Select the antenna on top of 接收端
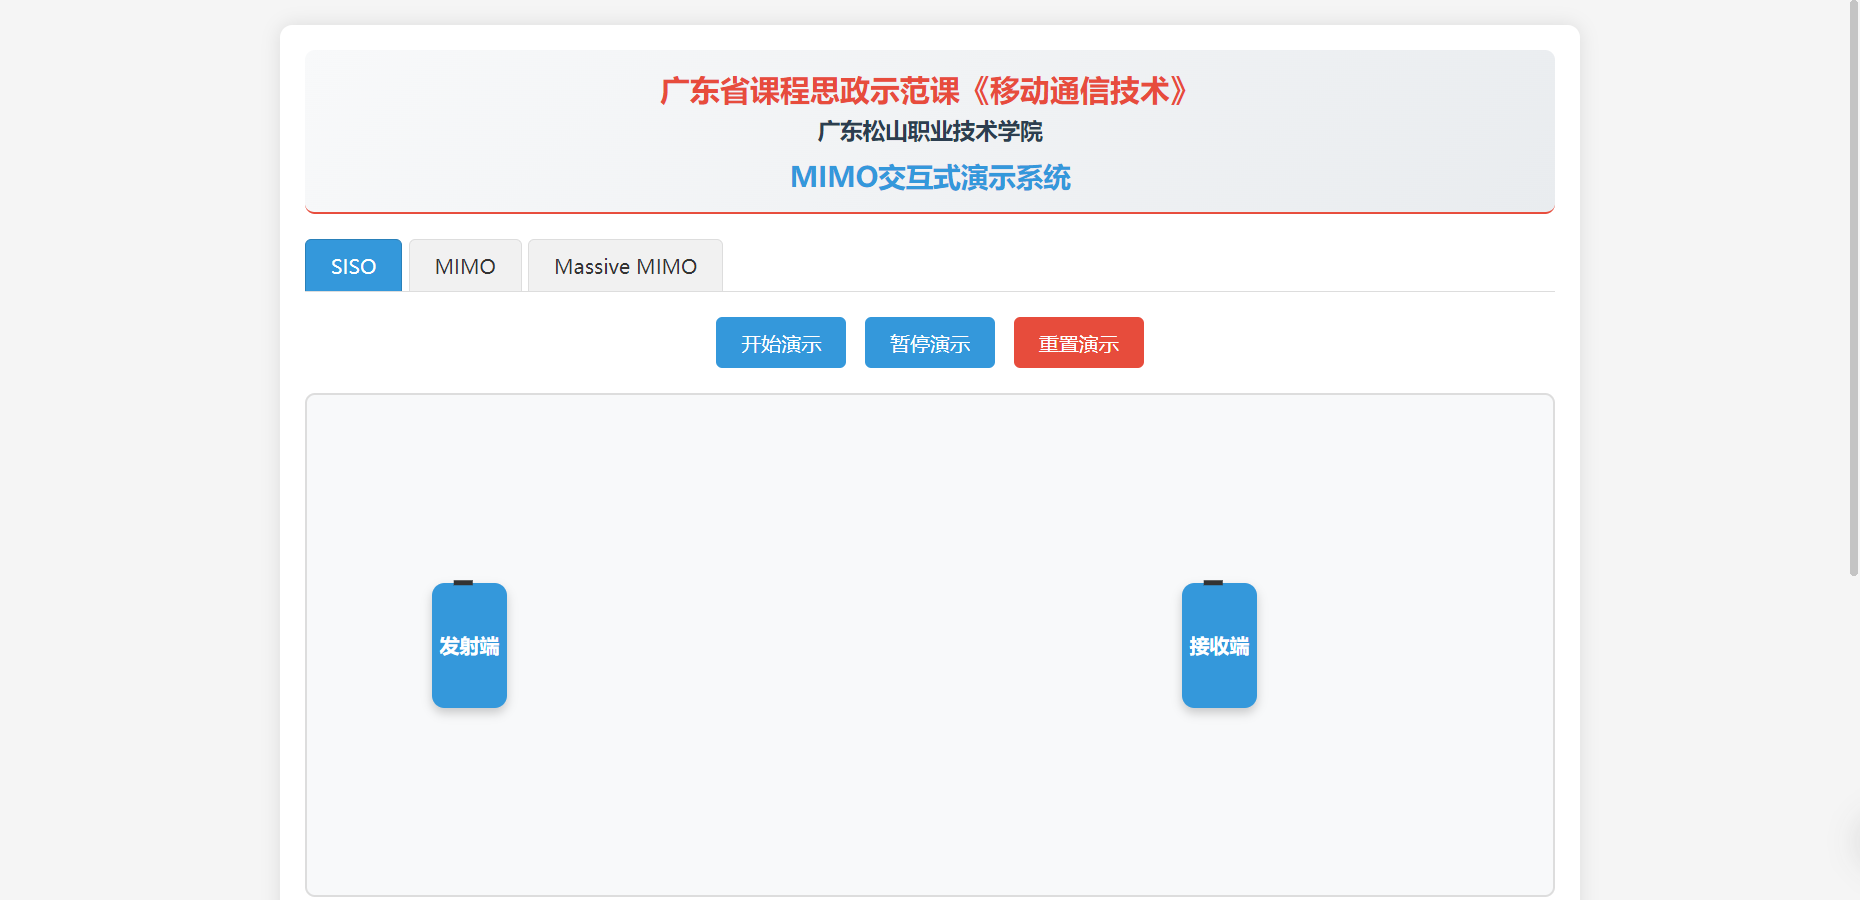Image resolution: width=1860 pixels, height=900 pixels. 1213,582
